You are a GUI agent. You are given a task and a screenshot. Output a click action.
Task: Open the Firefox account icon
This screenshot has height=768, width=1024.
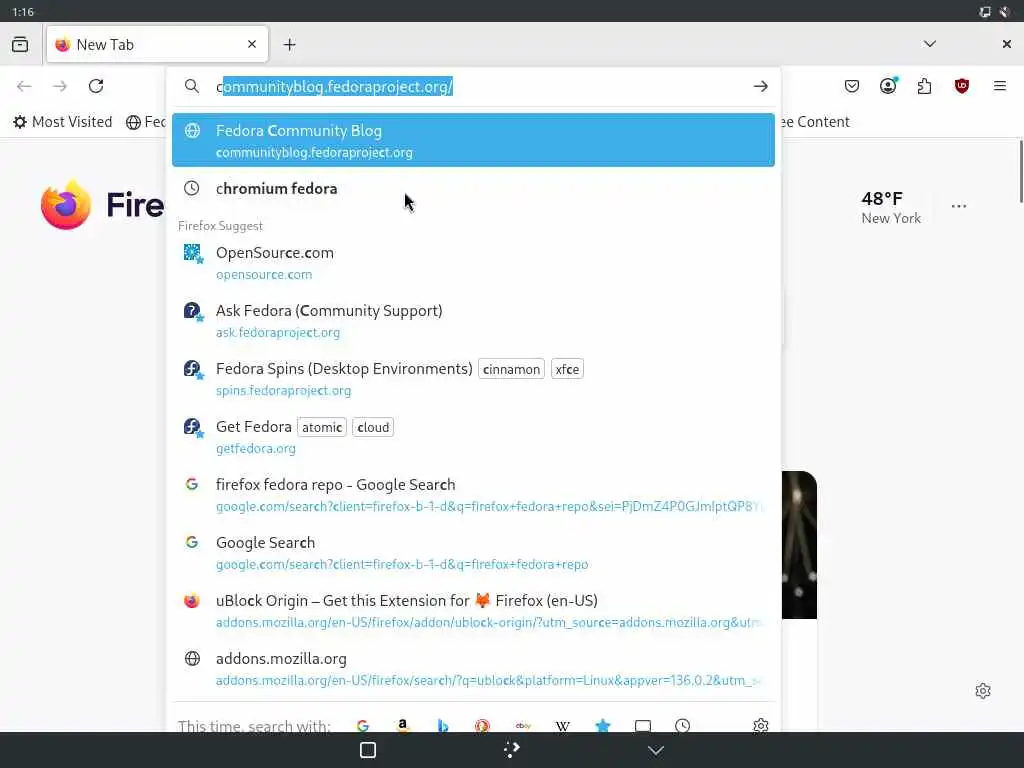click(888, 86)
